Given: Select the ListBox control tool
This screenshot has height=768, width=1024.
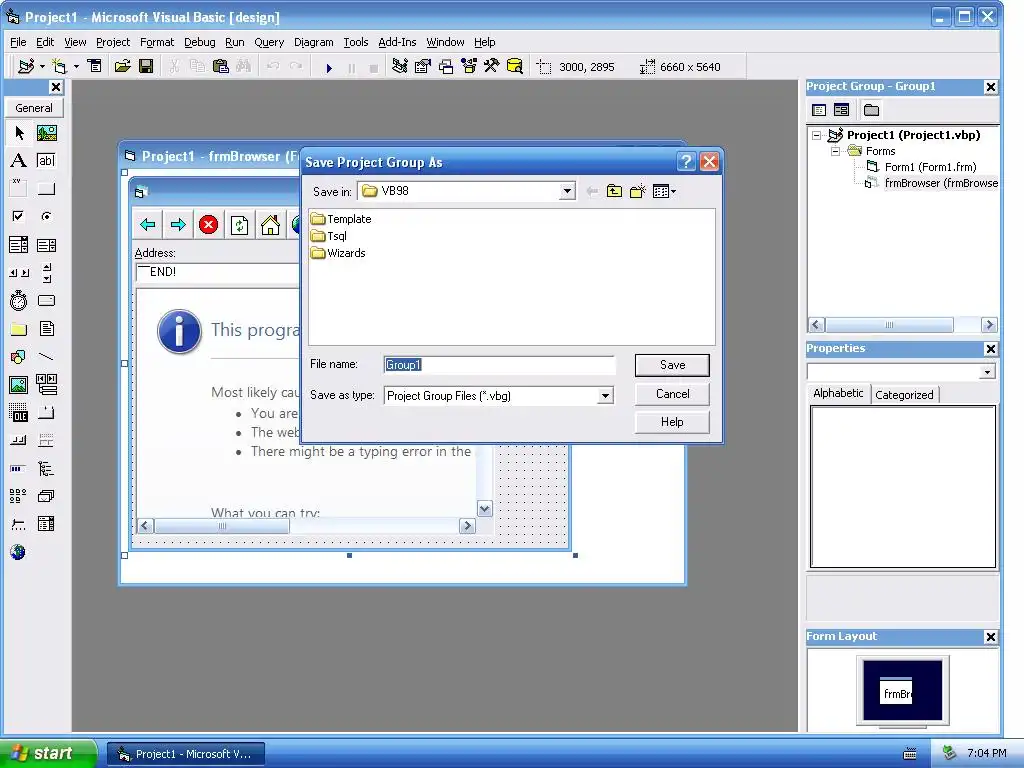Looking at the screenshot, I should coord(46,245).
